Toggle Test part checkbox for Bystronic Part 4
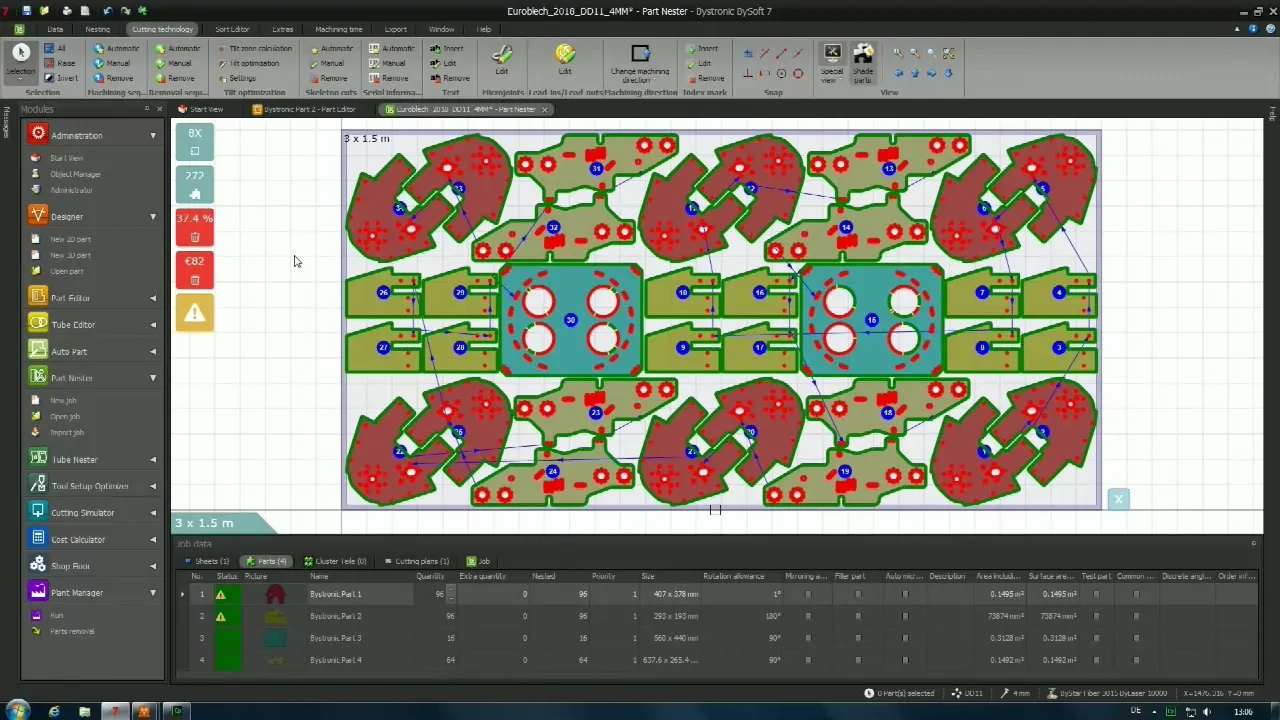The width and height of the screenshot is (1280, 720). tap(1096, 660)
